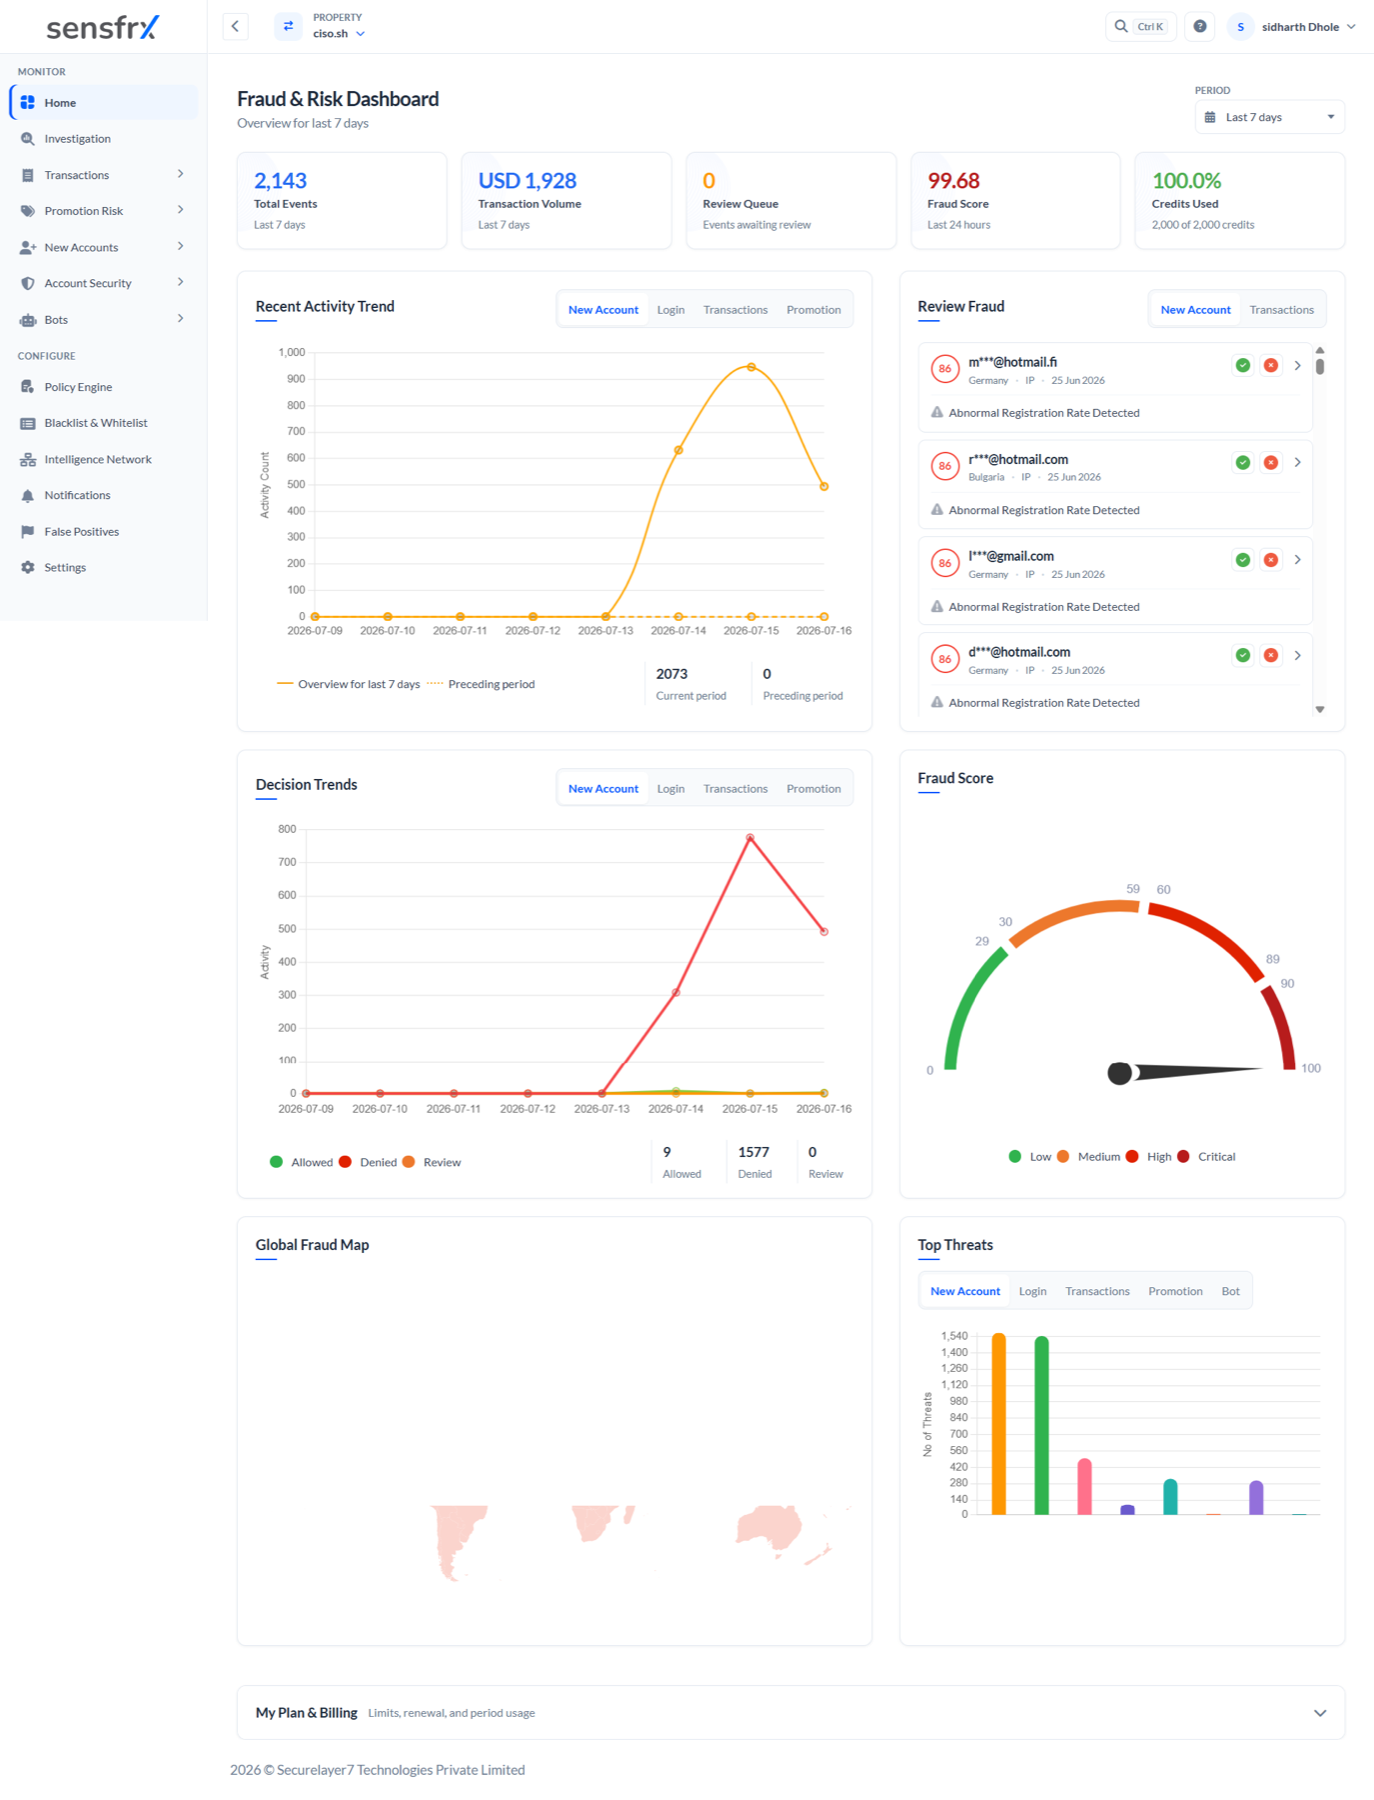Screen dimensions: 1374x1800
Task: Click the sensfrx logo
Action: (103, 27)
